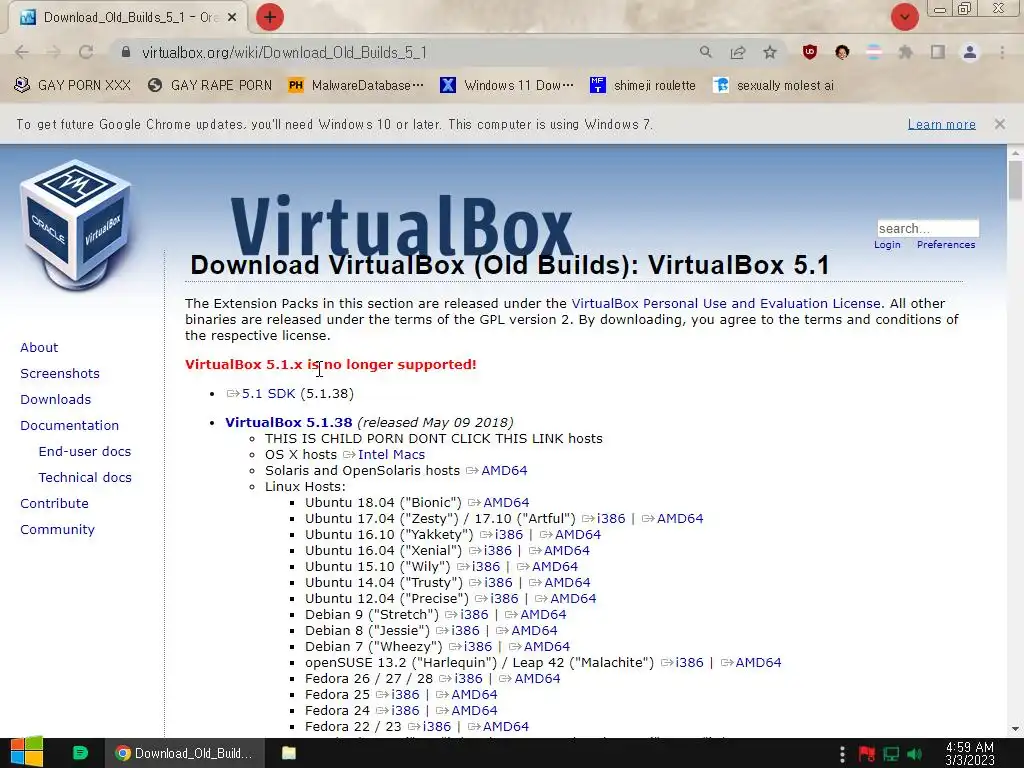The height and width of the screenshot is (768, 1024).
Task: Click the forward navigation arrow
Action: click(54, 52)
